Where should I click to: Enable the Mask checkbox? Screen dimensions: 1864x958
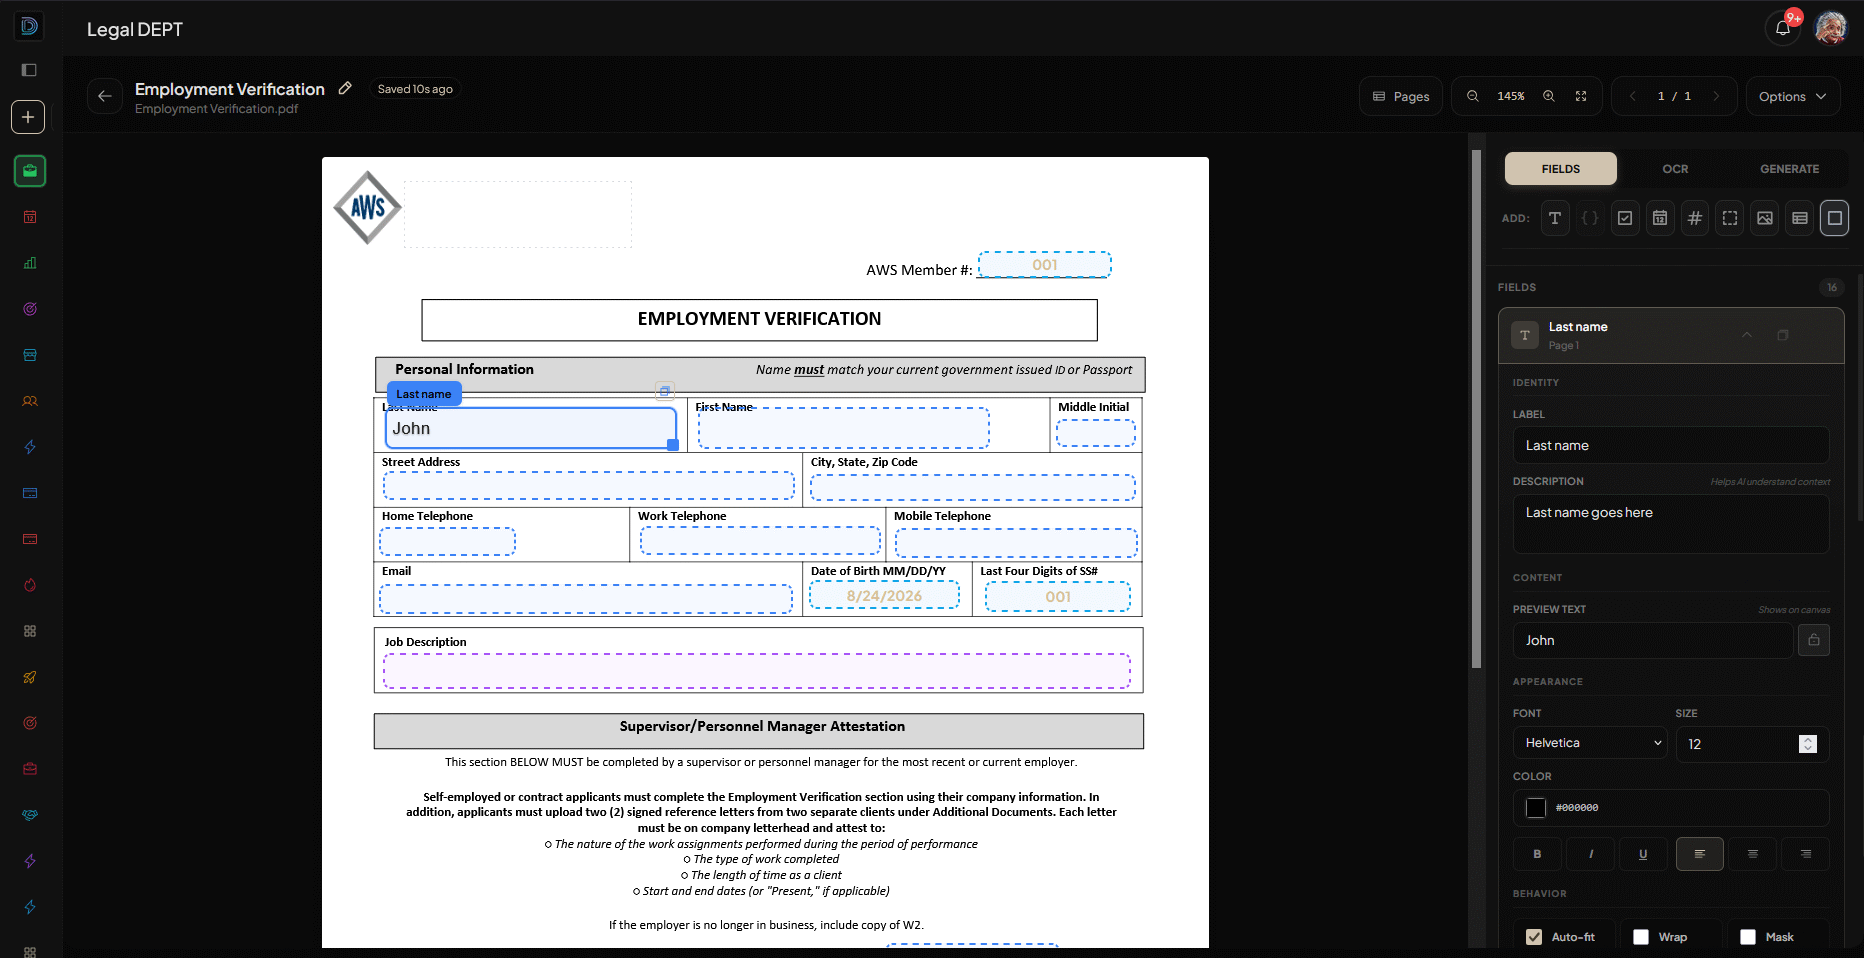(1748, 937)
